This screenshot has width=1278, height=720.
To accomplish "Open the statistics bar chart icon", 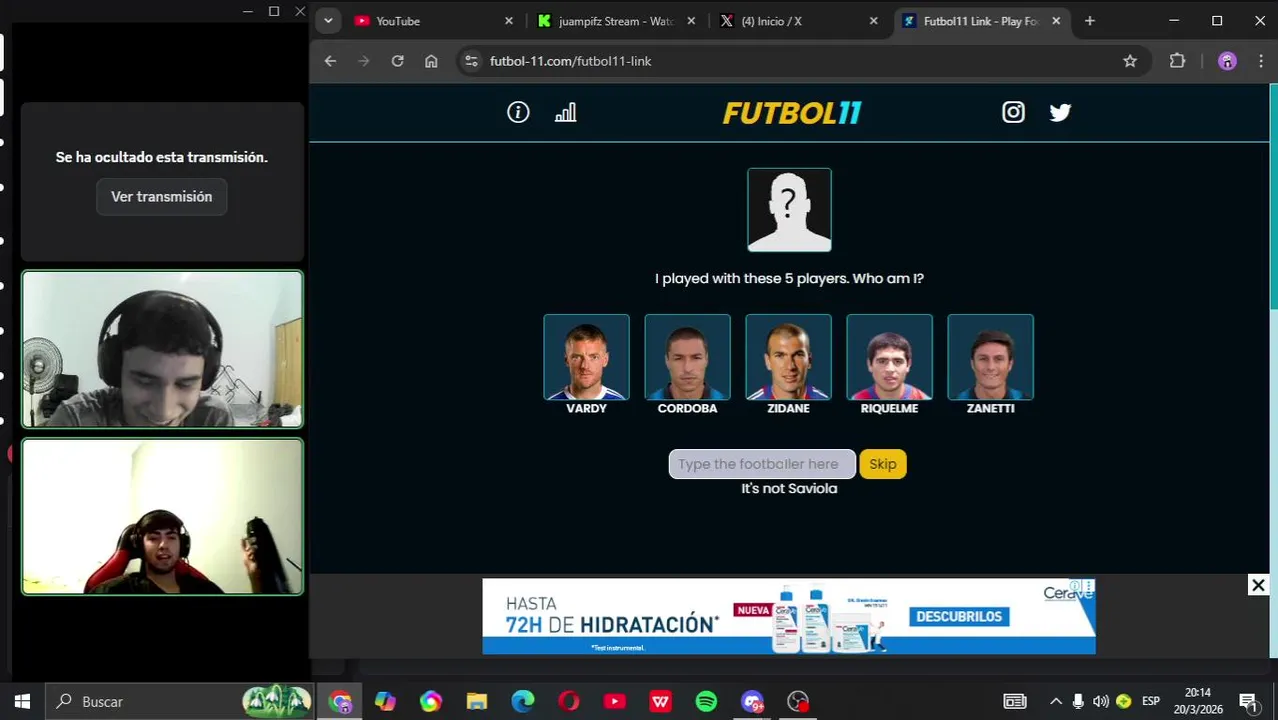I will coord(565,113).
